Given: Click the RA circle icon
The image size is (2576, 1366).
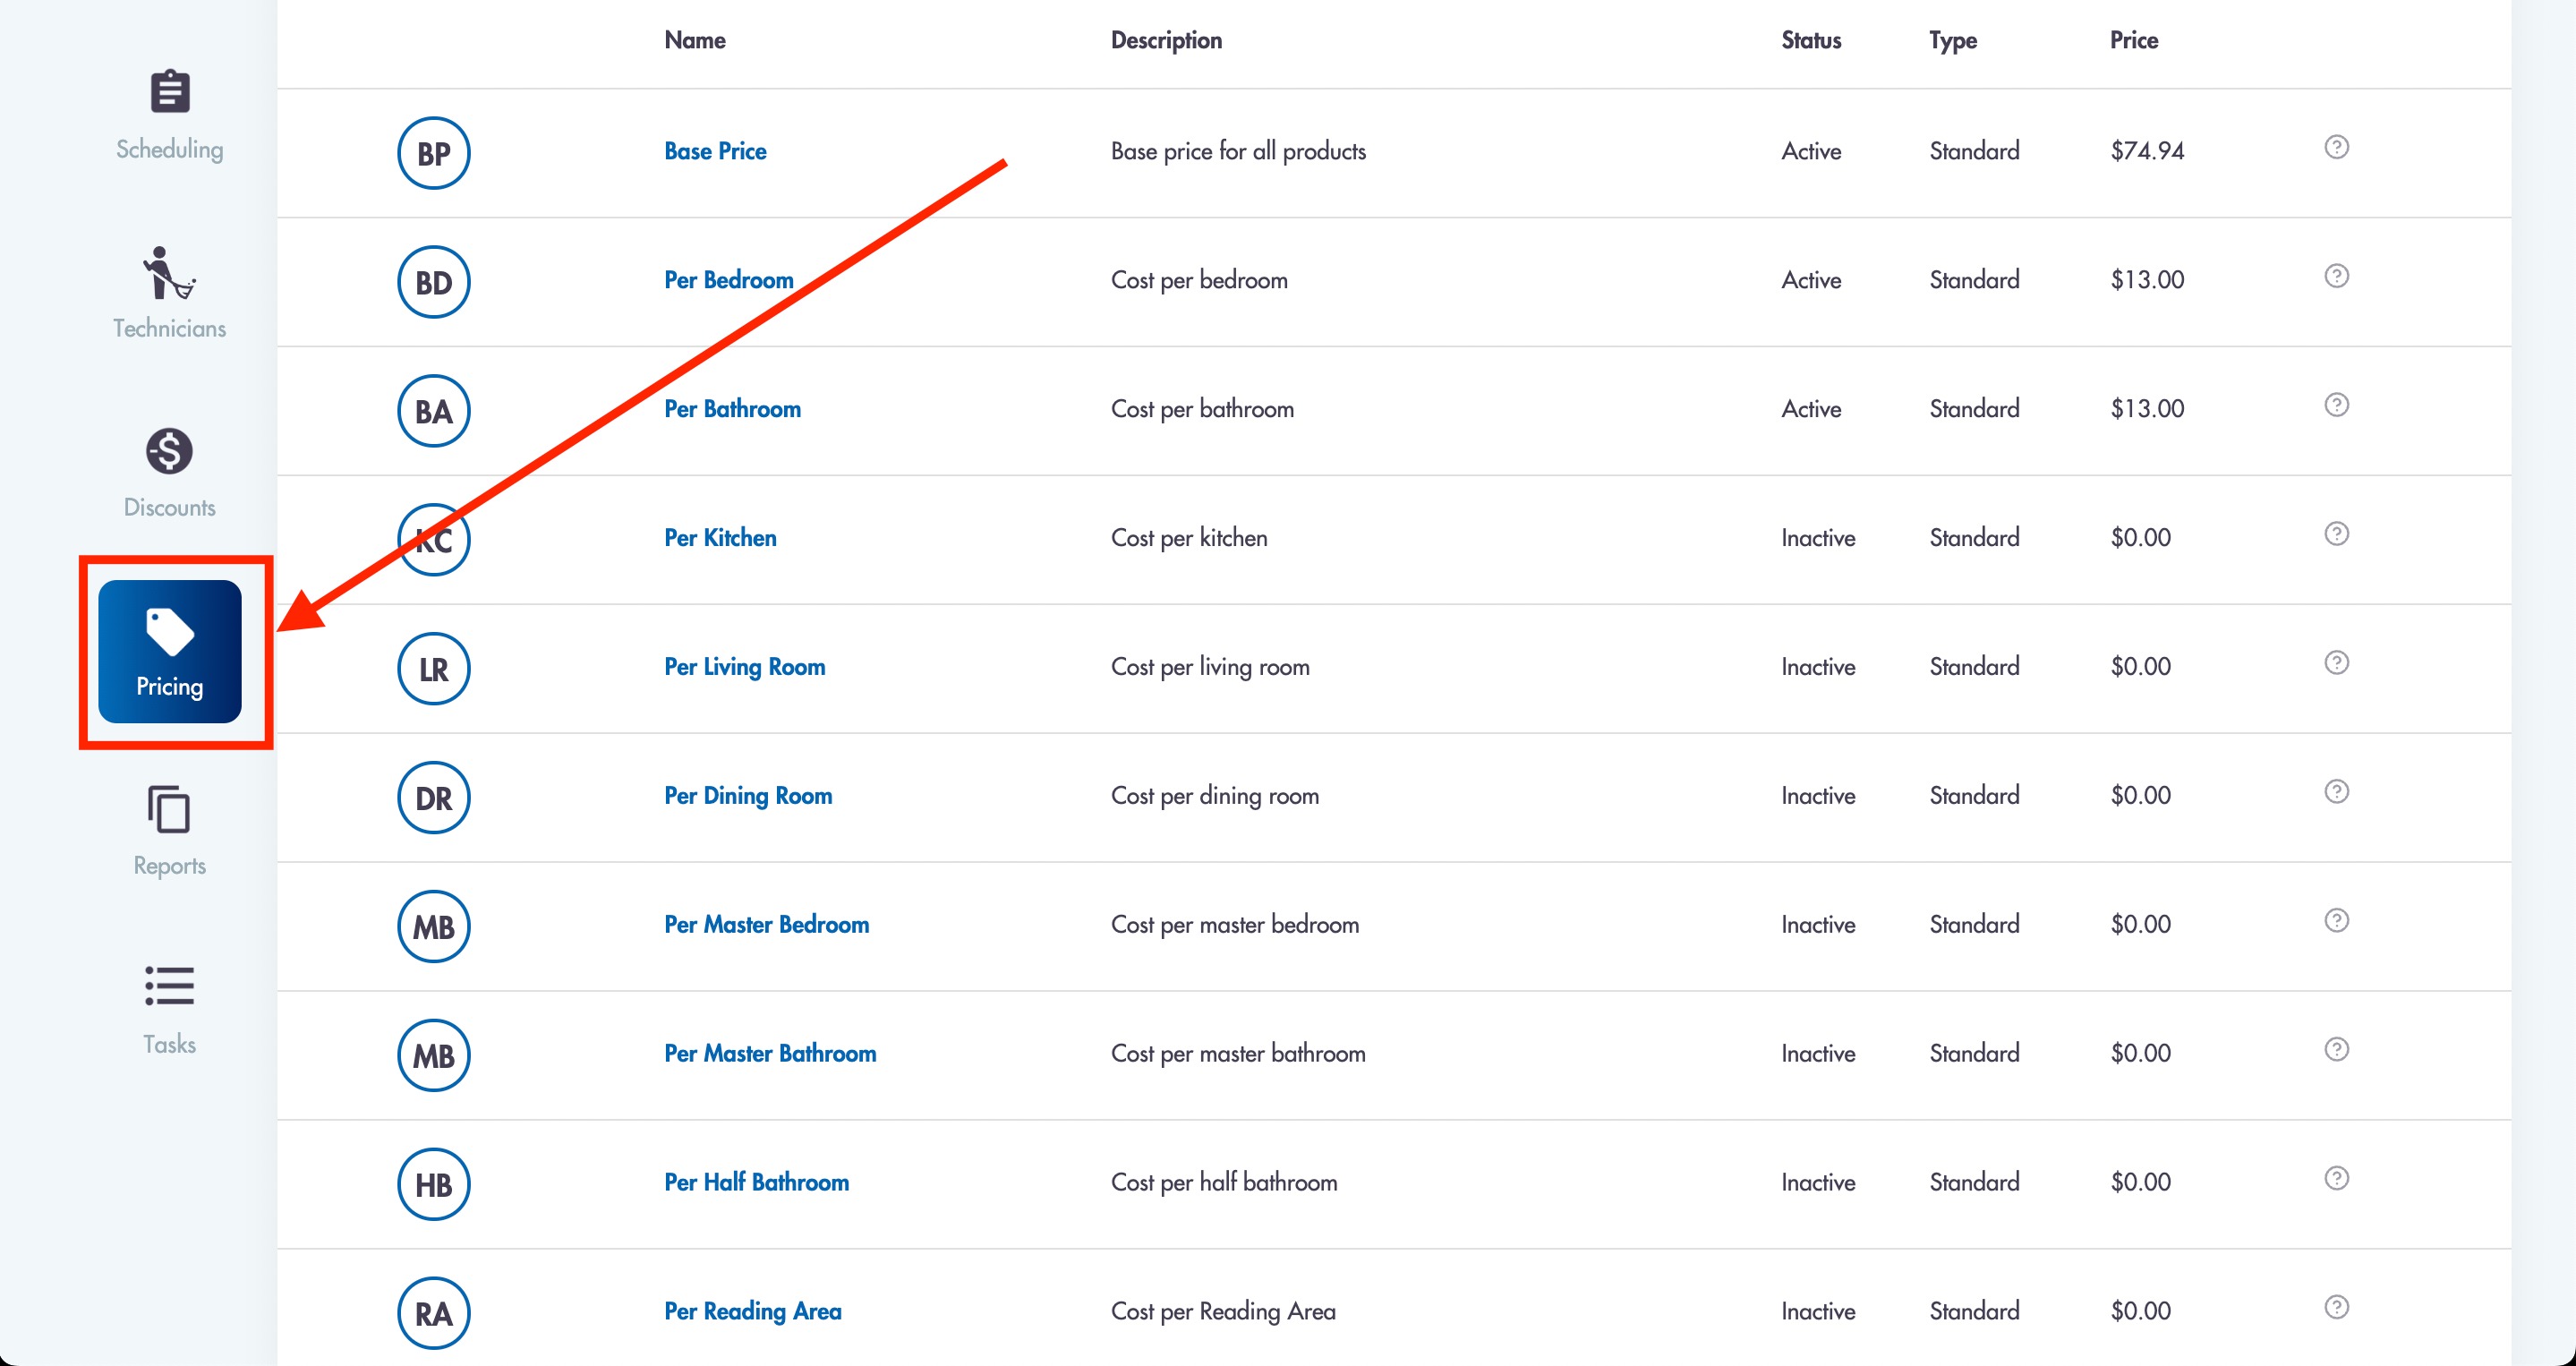Looking at the screenshot, I should (433, 1314).
